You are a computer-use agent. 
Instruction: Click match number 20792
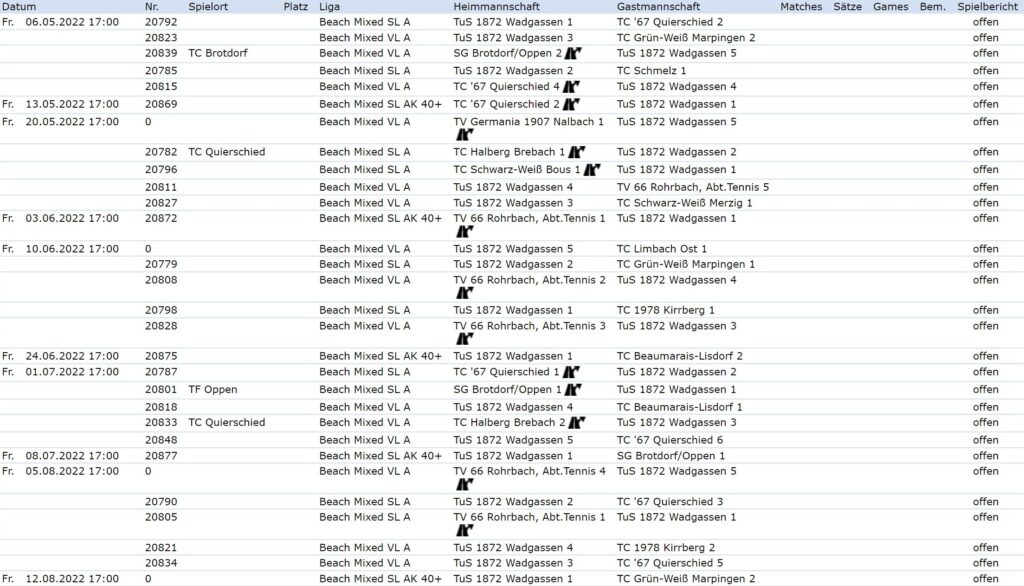(161, 22)
